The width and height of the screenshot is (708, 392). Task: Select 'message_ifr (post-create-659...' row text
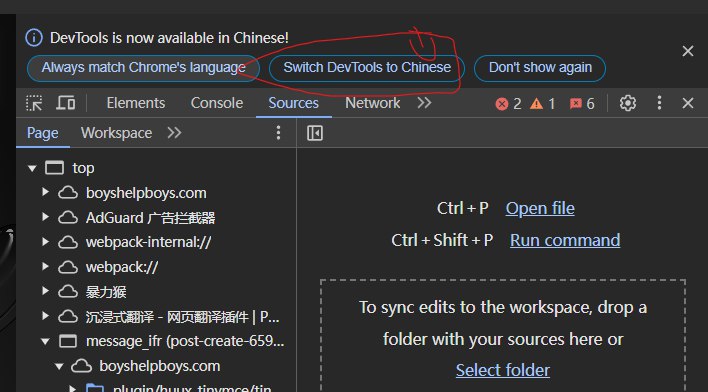pyautogui.click(x=185, y=341)
